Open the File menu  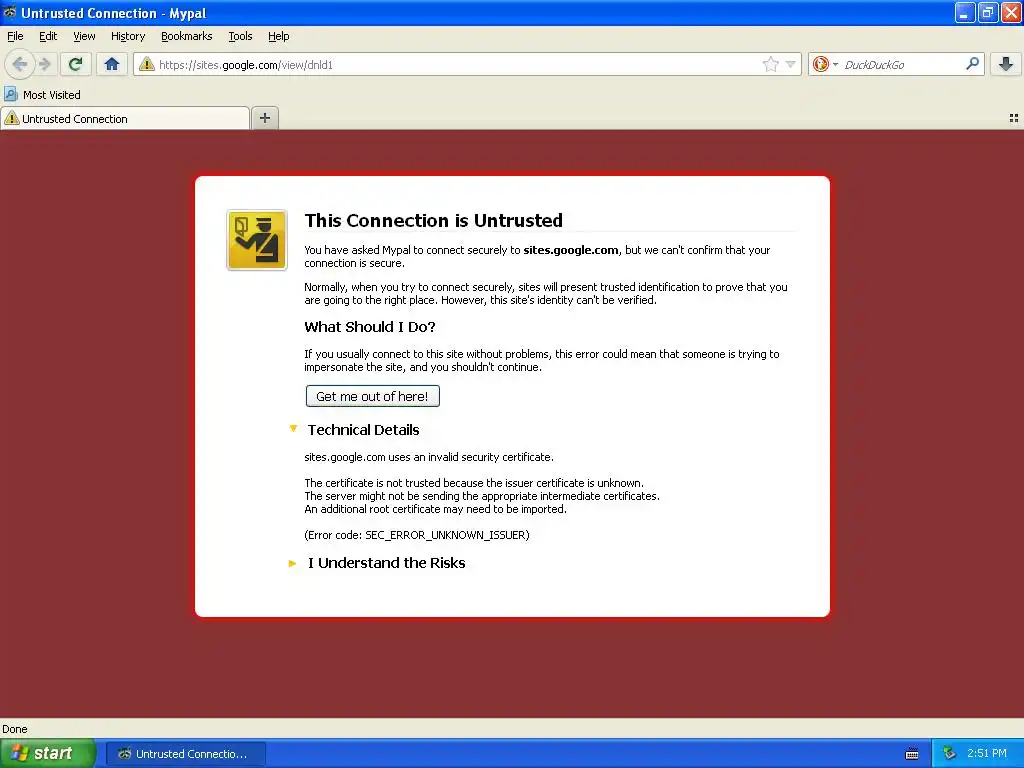pyautogui.click(x=15, y=36)
